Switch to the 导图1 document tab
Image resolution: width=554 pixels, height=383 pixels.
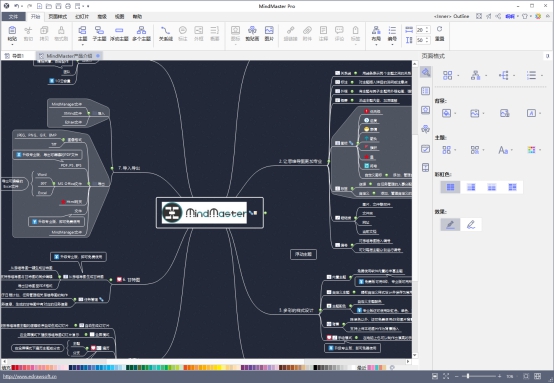[15, 56]
